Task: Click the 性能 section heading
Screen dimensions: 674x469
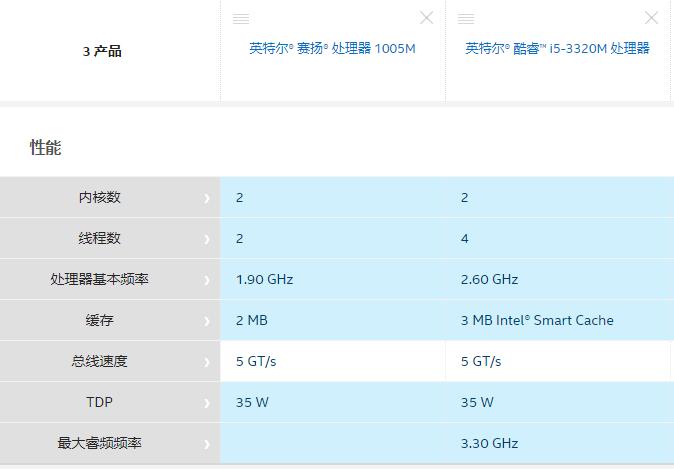Action: pyautogui.click(x=46, y=147)
